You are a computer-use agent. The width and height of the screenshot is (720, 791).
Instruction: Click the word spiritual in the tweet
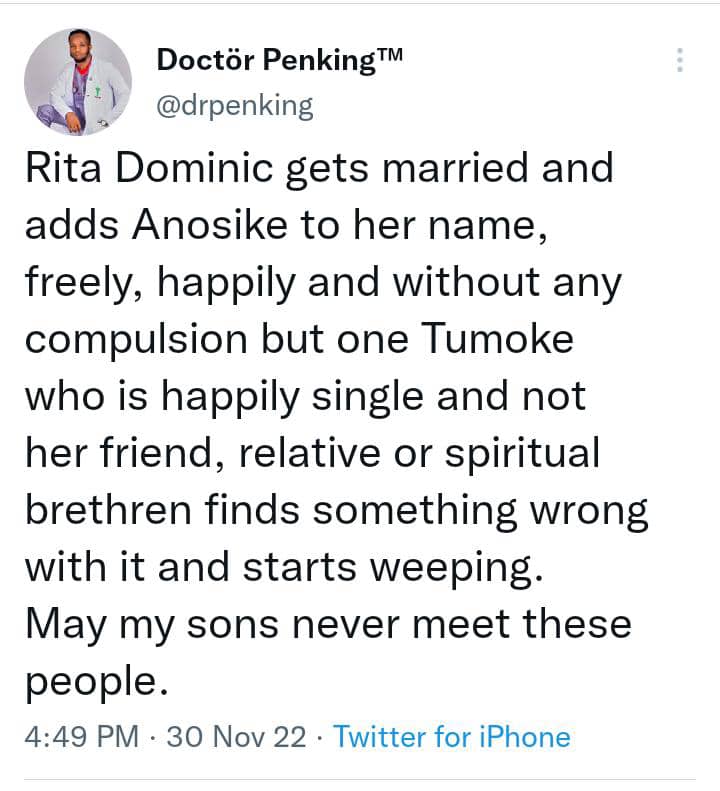point(519,454)
